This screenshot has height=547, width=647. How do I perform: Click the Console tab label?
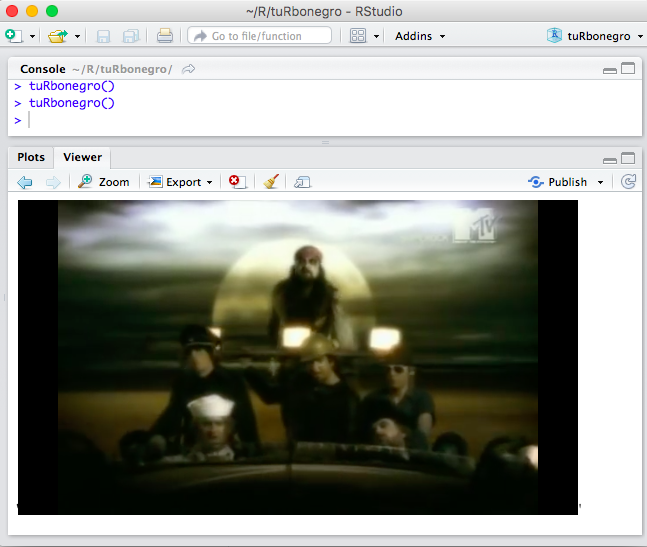point(43,69)
